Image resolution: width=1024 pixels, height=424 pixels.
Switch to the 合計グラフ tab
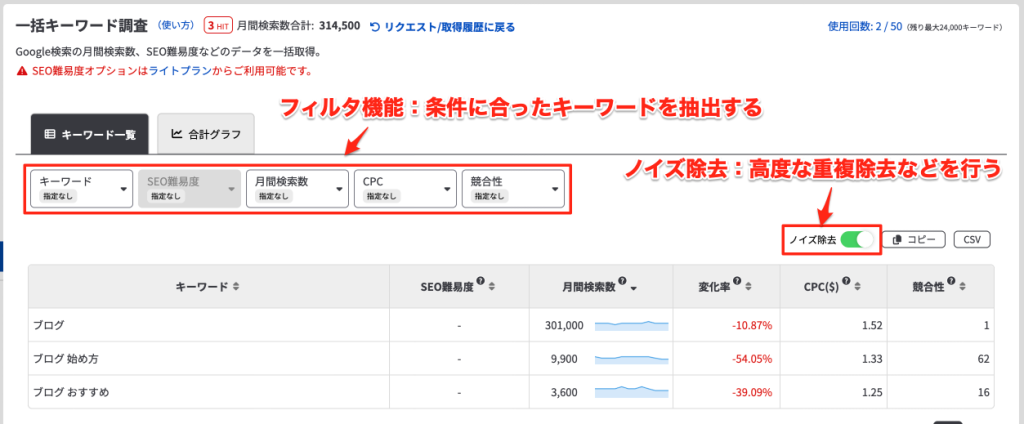pyautogui.click(x=205, y=133)
